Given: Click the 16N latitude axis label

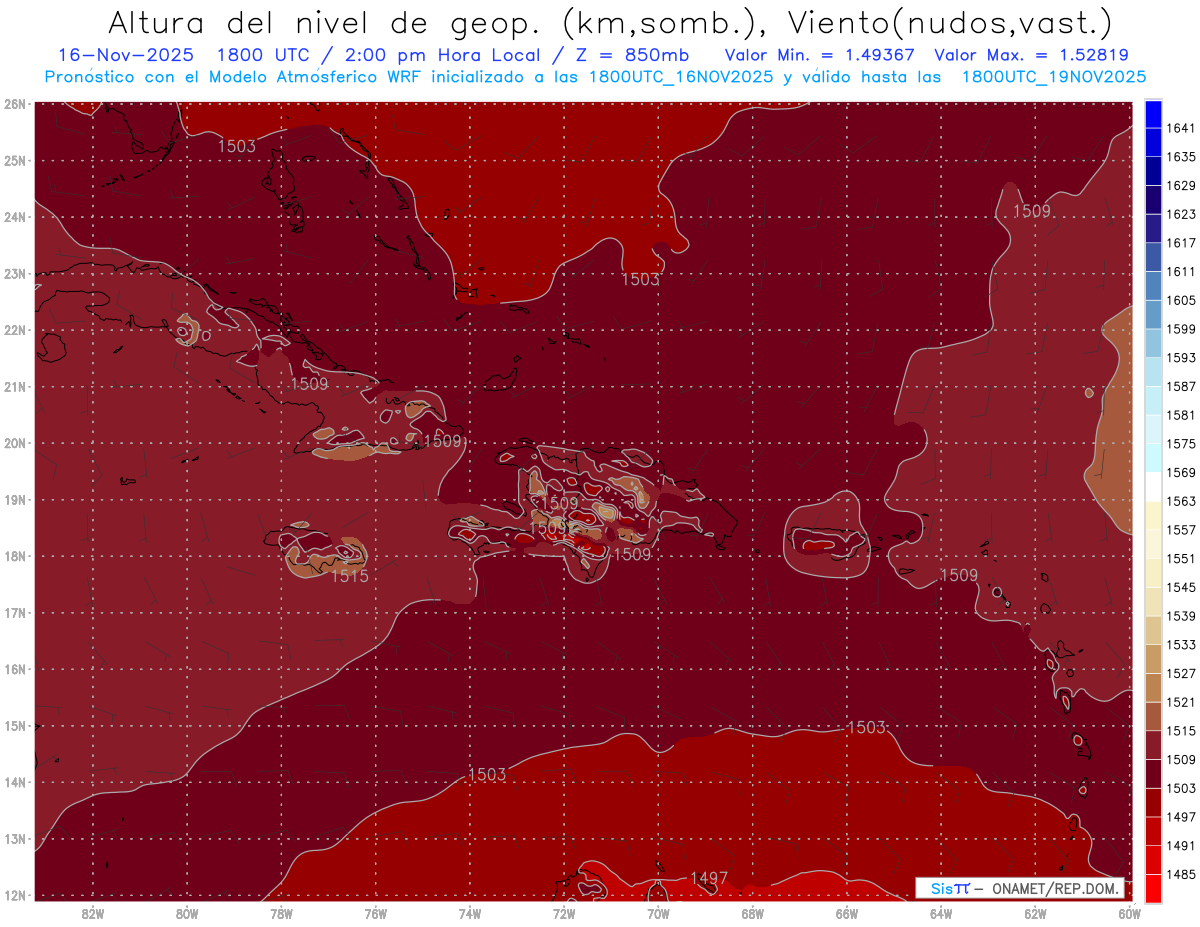Looking at the screenshot, I should point(15,669).
